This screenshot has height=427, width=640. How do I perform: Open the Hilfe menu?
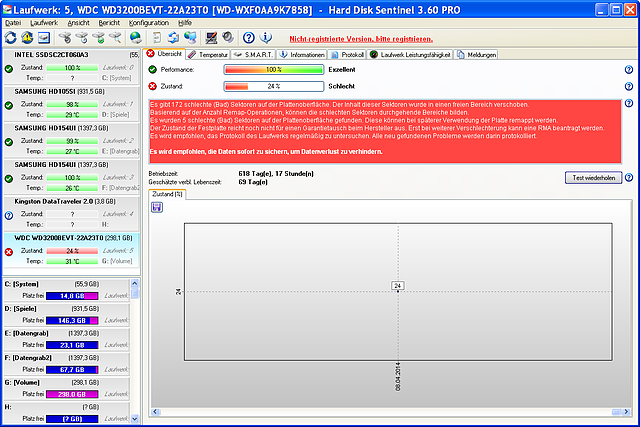(x=185, y=23)
